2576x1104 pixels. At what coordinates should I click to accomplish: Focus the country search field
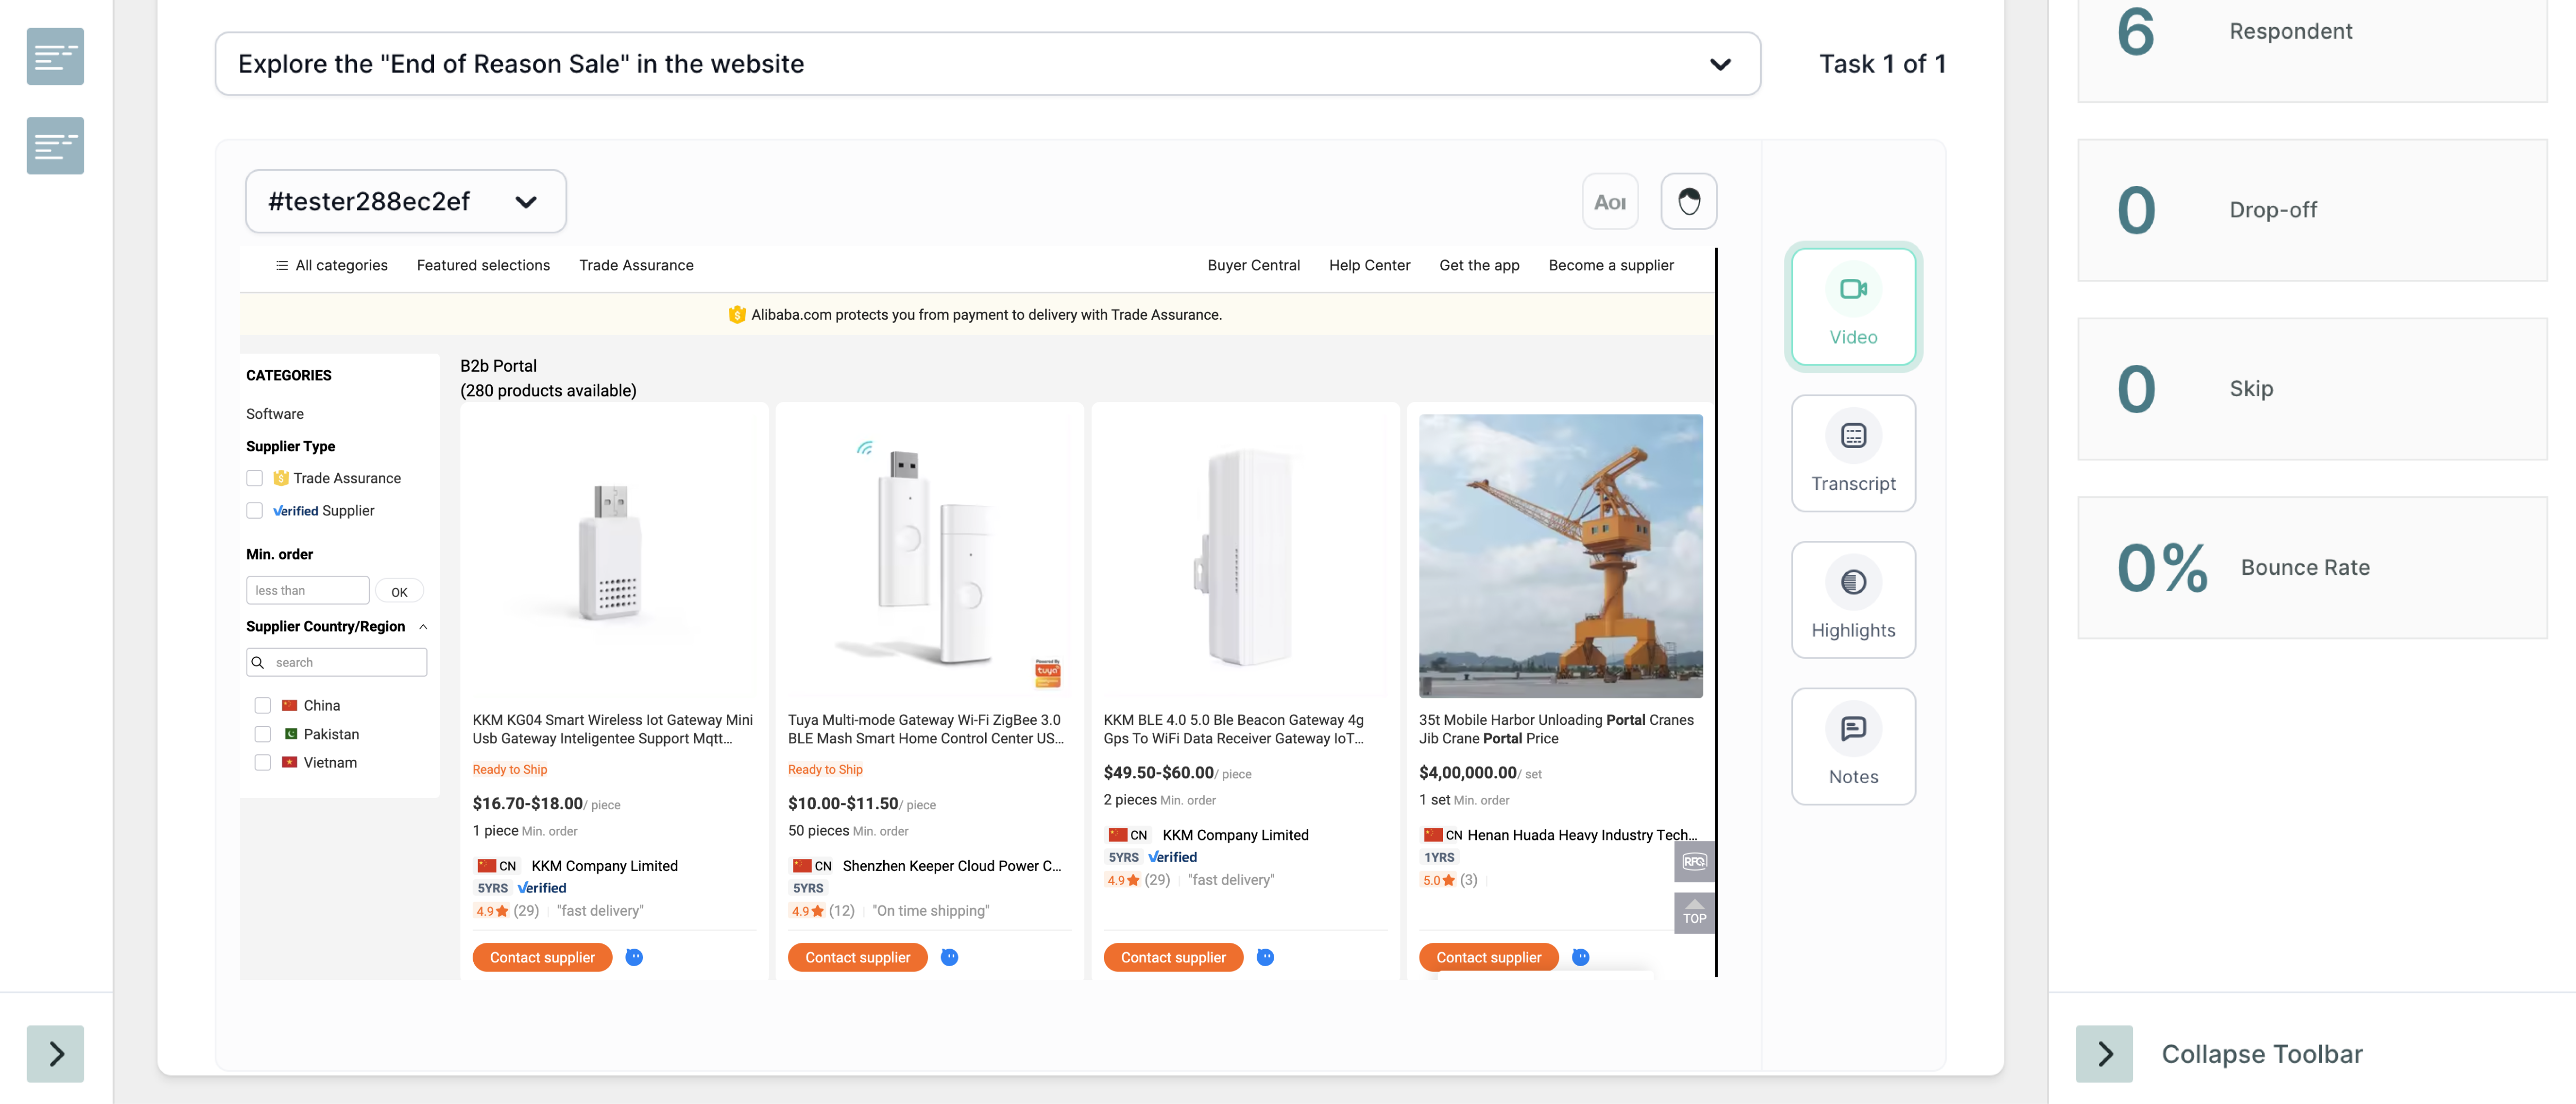coord(337,662)
